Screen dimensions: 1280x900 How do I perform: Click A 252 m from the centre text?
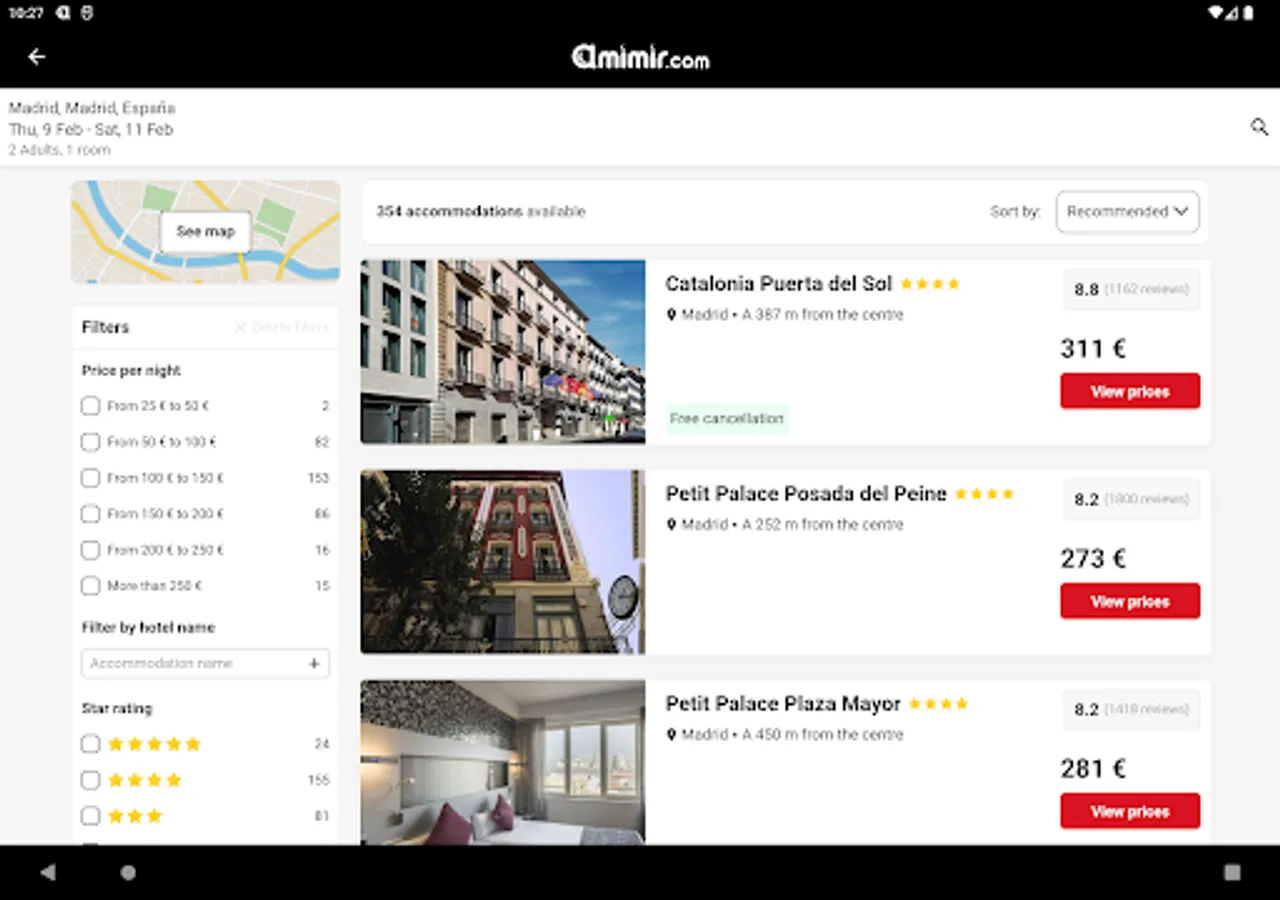coord(823,525)
